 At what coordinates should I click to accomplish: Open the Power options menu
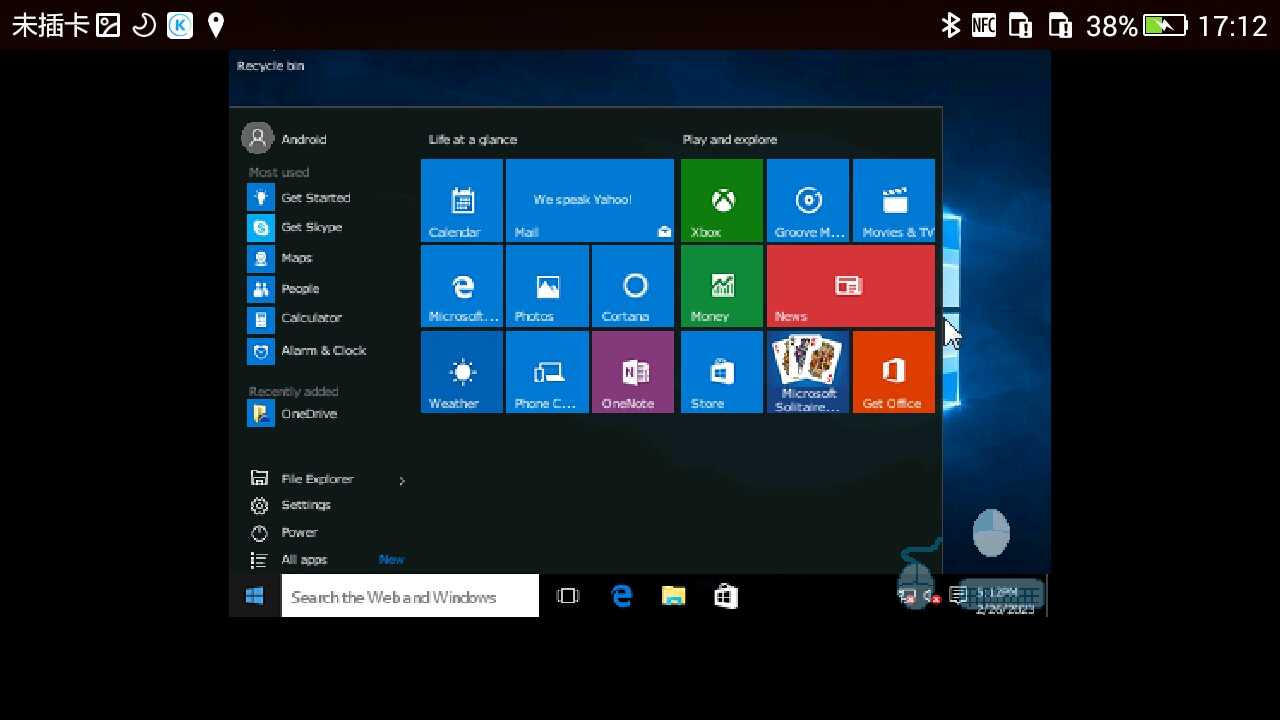(x=284, y=533)
